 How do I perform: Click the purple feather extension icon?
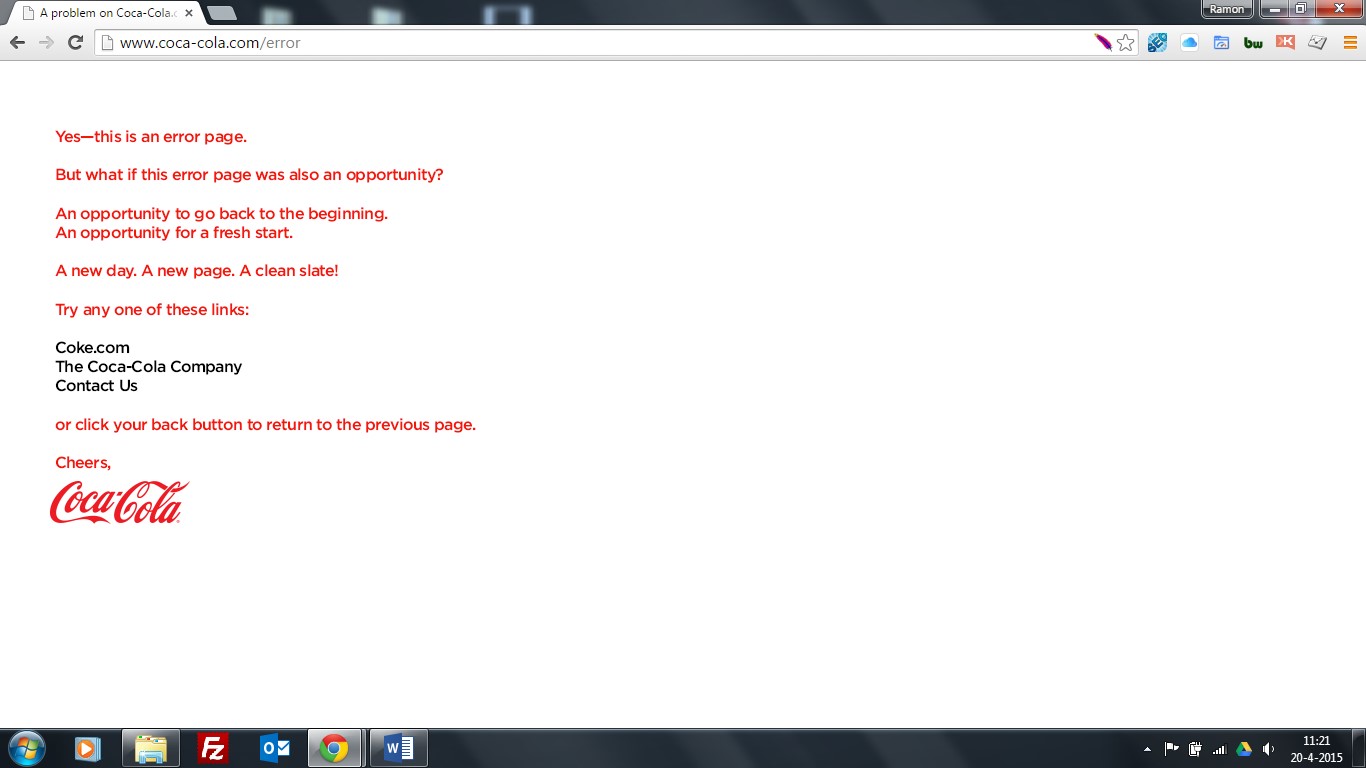[1102, 43]
